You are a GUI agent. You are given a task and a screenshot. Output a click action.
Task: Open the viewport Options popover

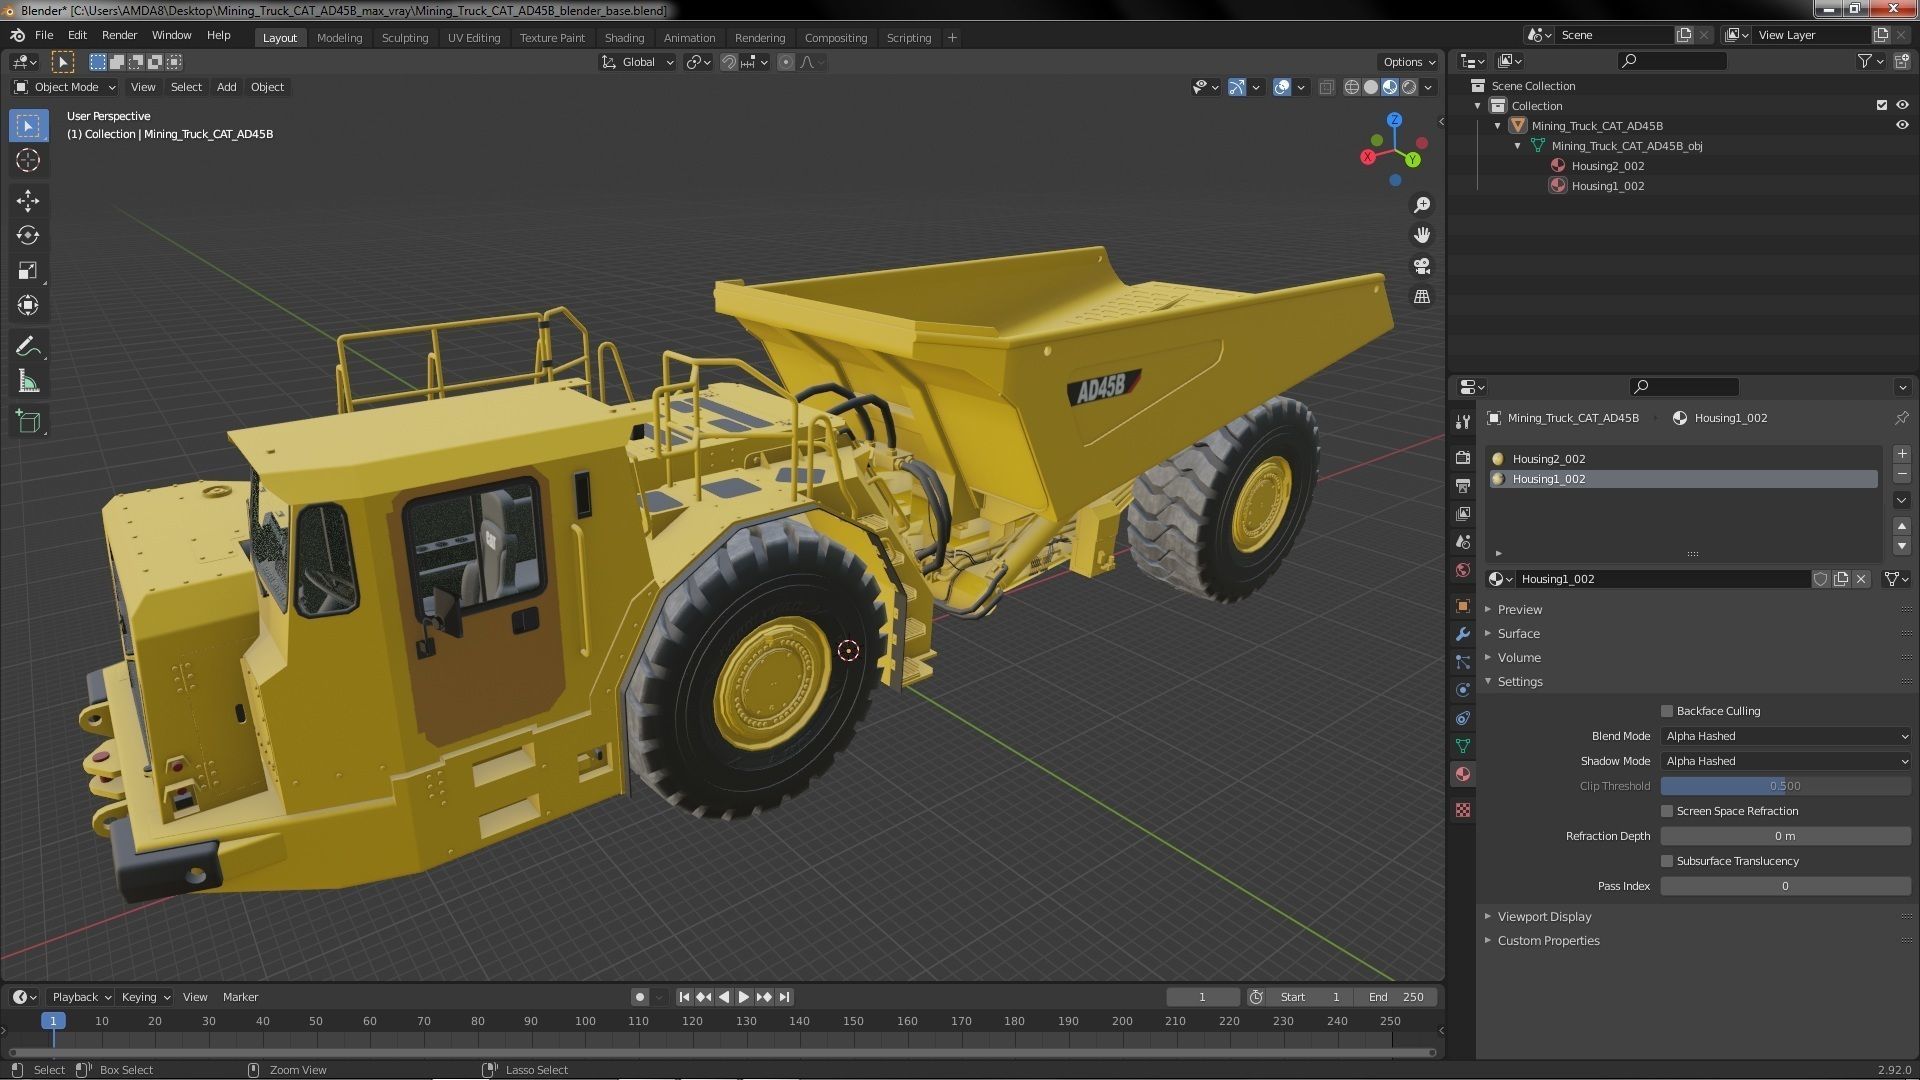pyautogui.click(x=1408, y=62)
